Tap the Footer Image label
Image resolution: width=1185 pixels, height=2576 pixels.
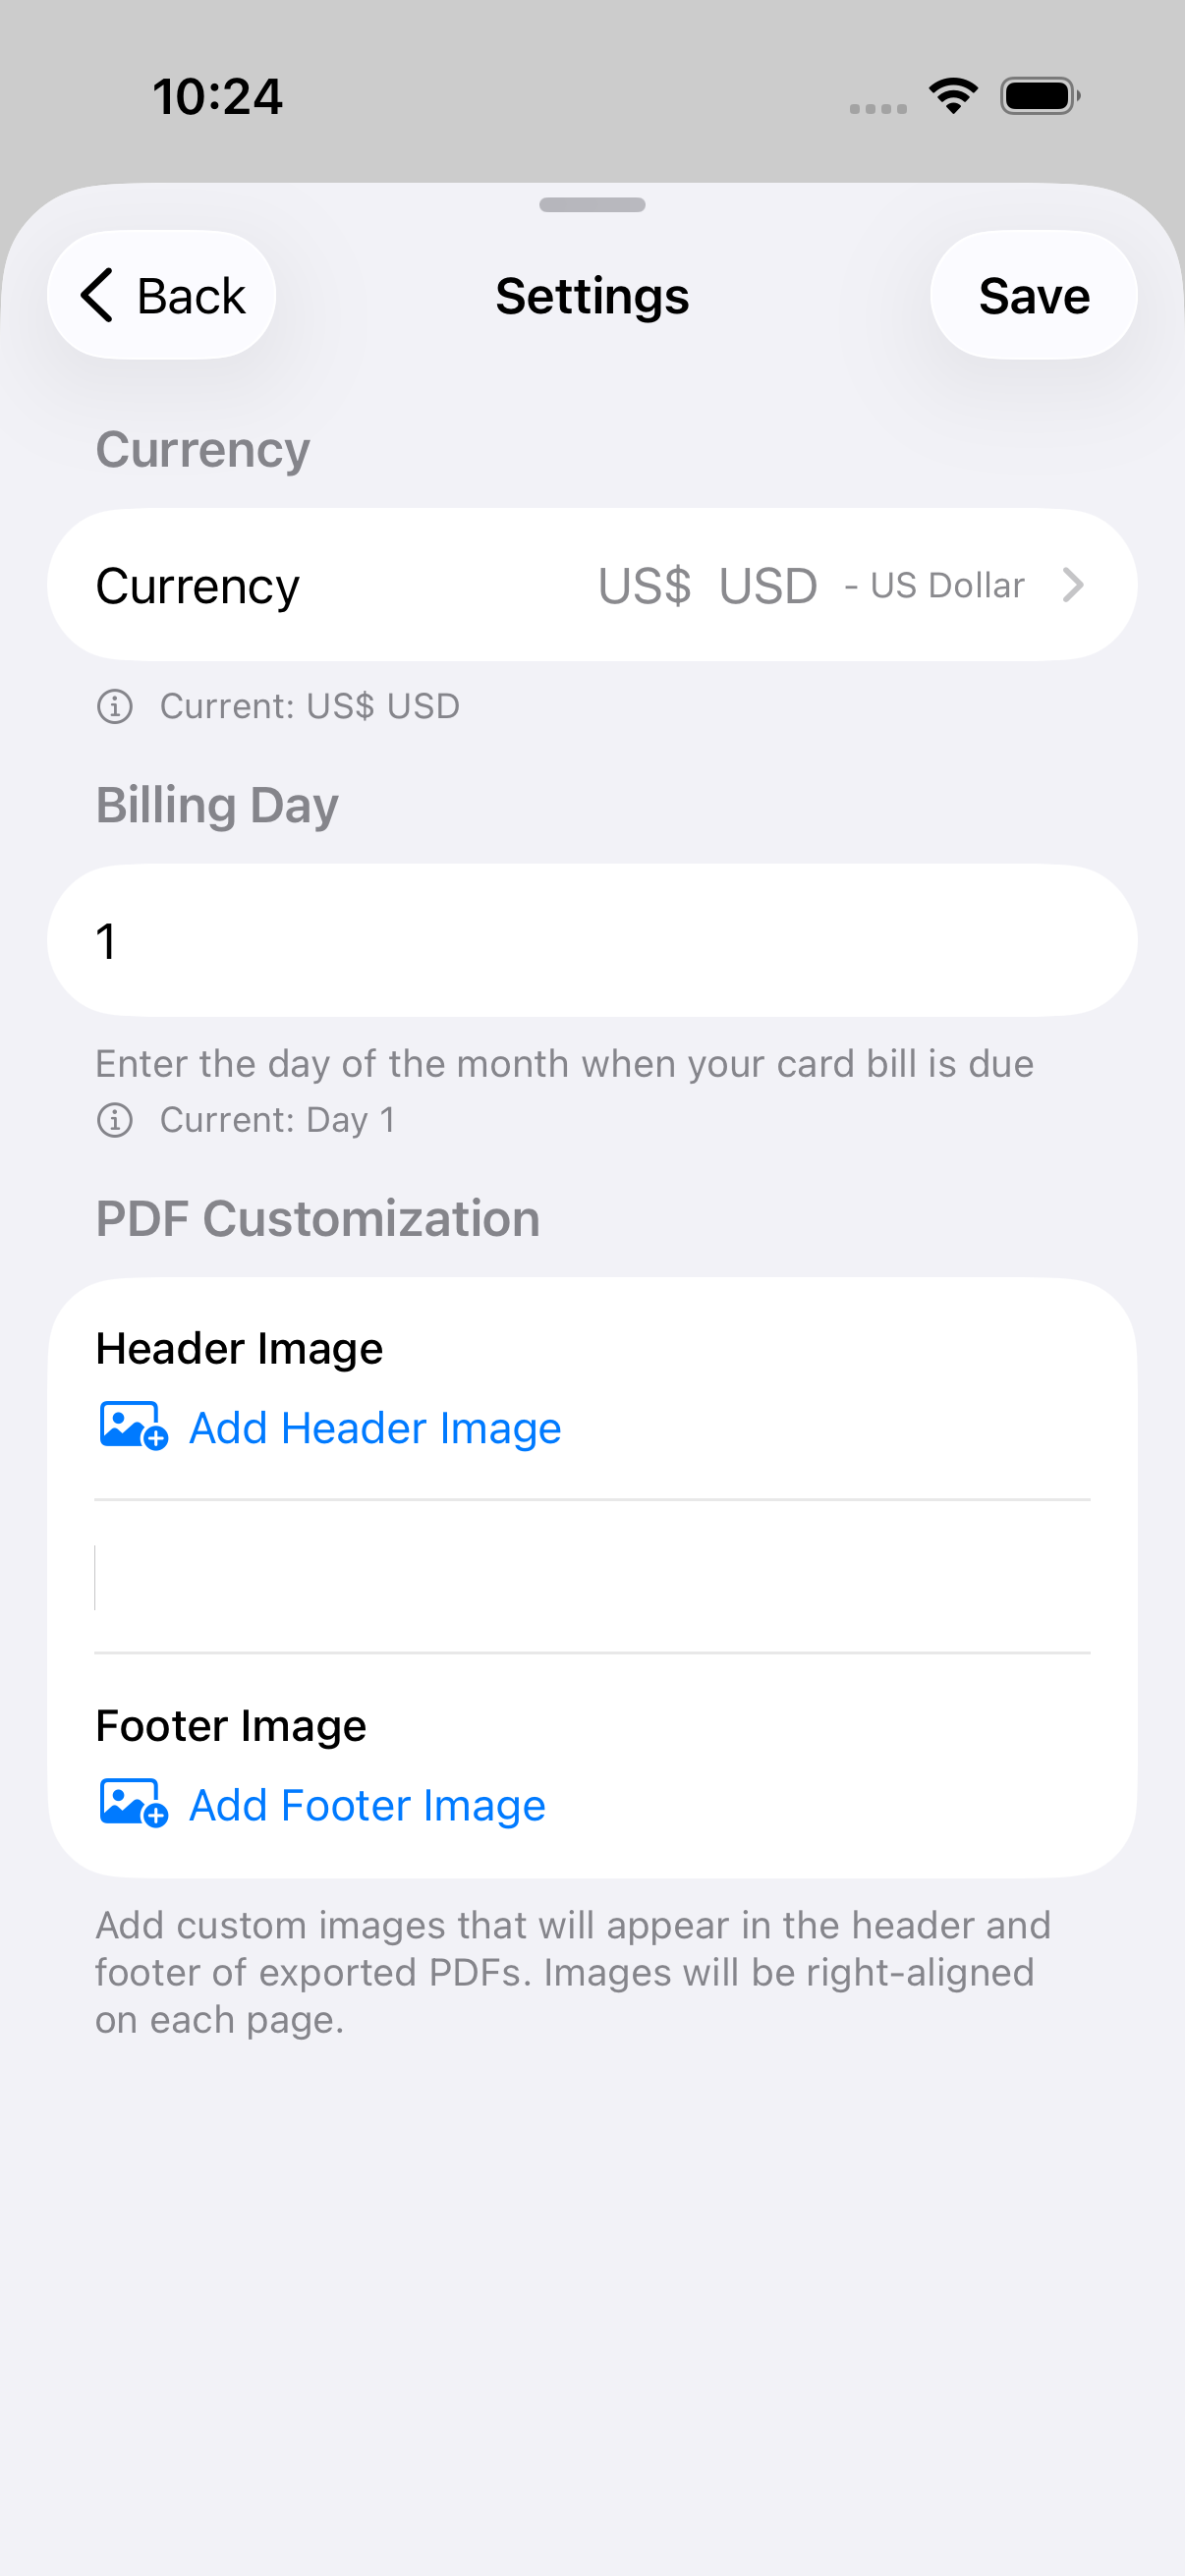click(230, 1724)
